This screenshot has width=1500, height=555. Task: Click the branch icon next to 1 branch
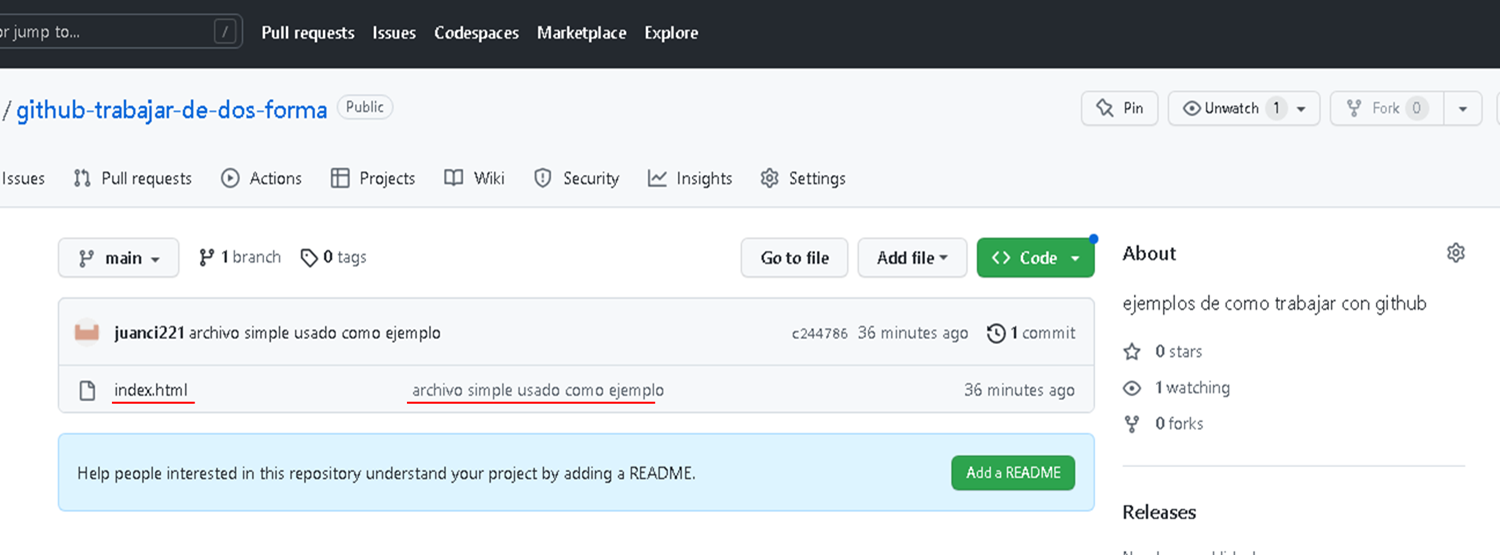pyautogui.click(x=207, y=257)
